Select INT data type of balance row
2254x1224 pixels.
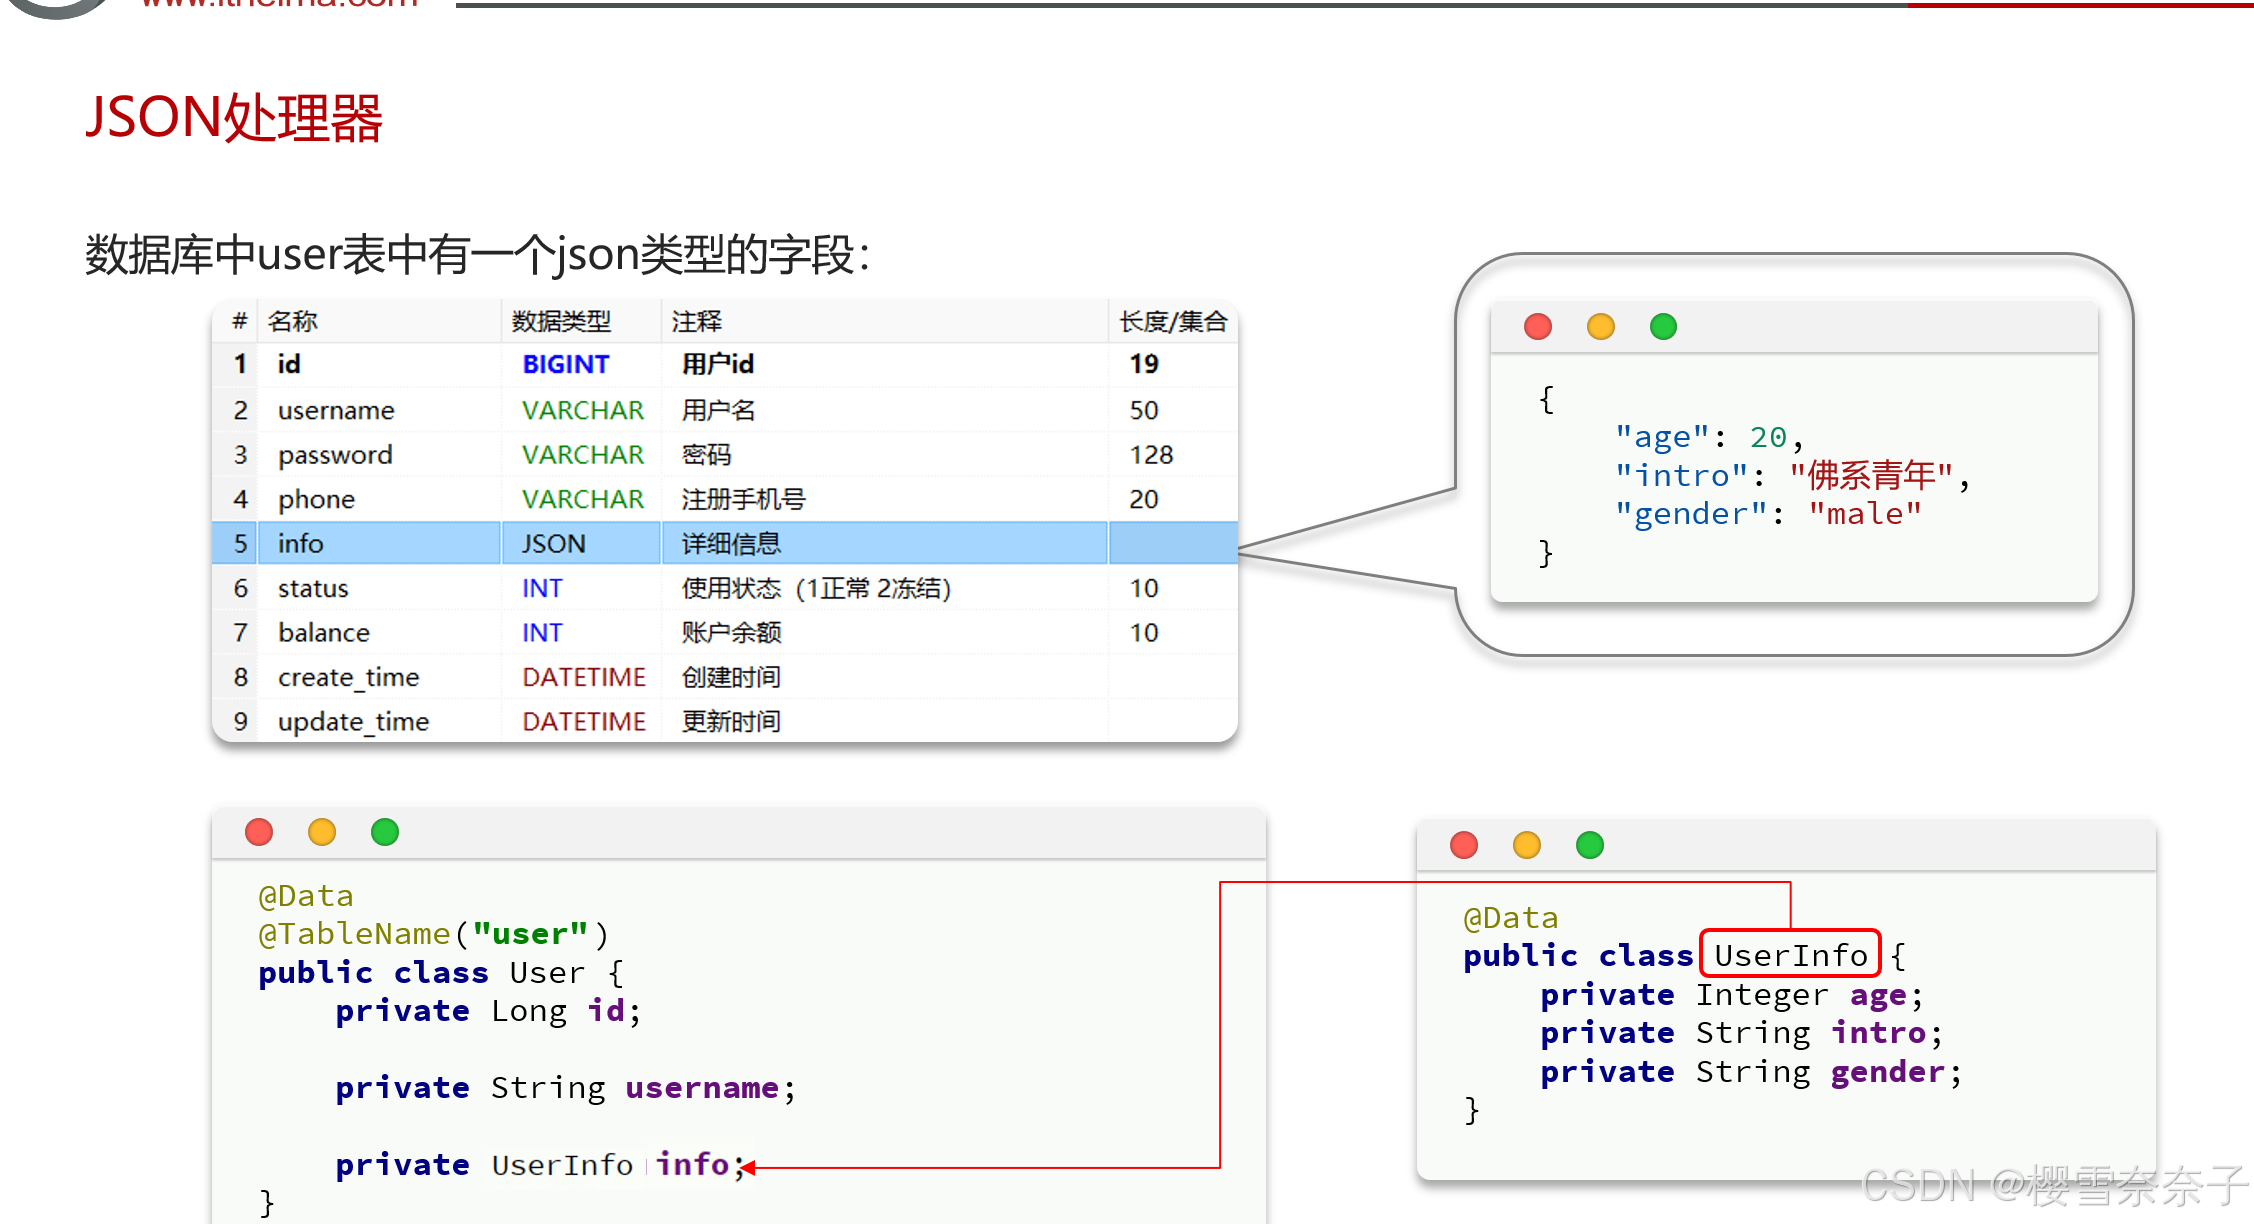coord(542,632)
